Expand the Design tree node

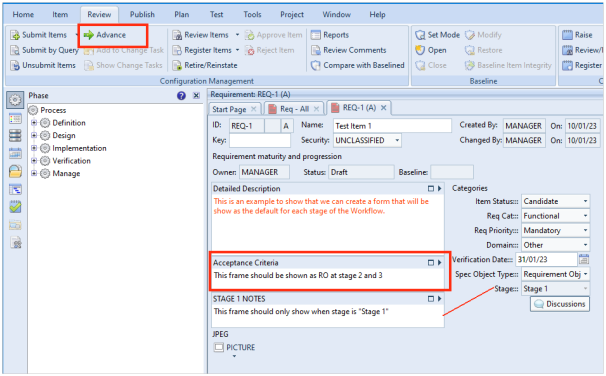pos(34,136)
